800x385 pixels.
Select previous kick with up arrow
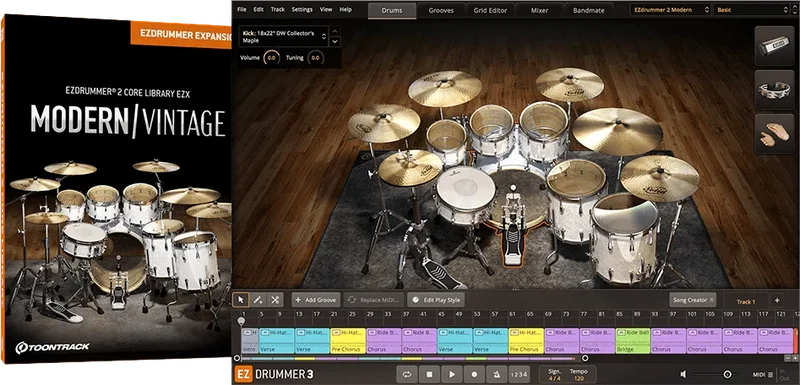(335, 31)
